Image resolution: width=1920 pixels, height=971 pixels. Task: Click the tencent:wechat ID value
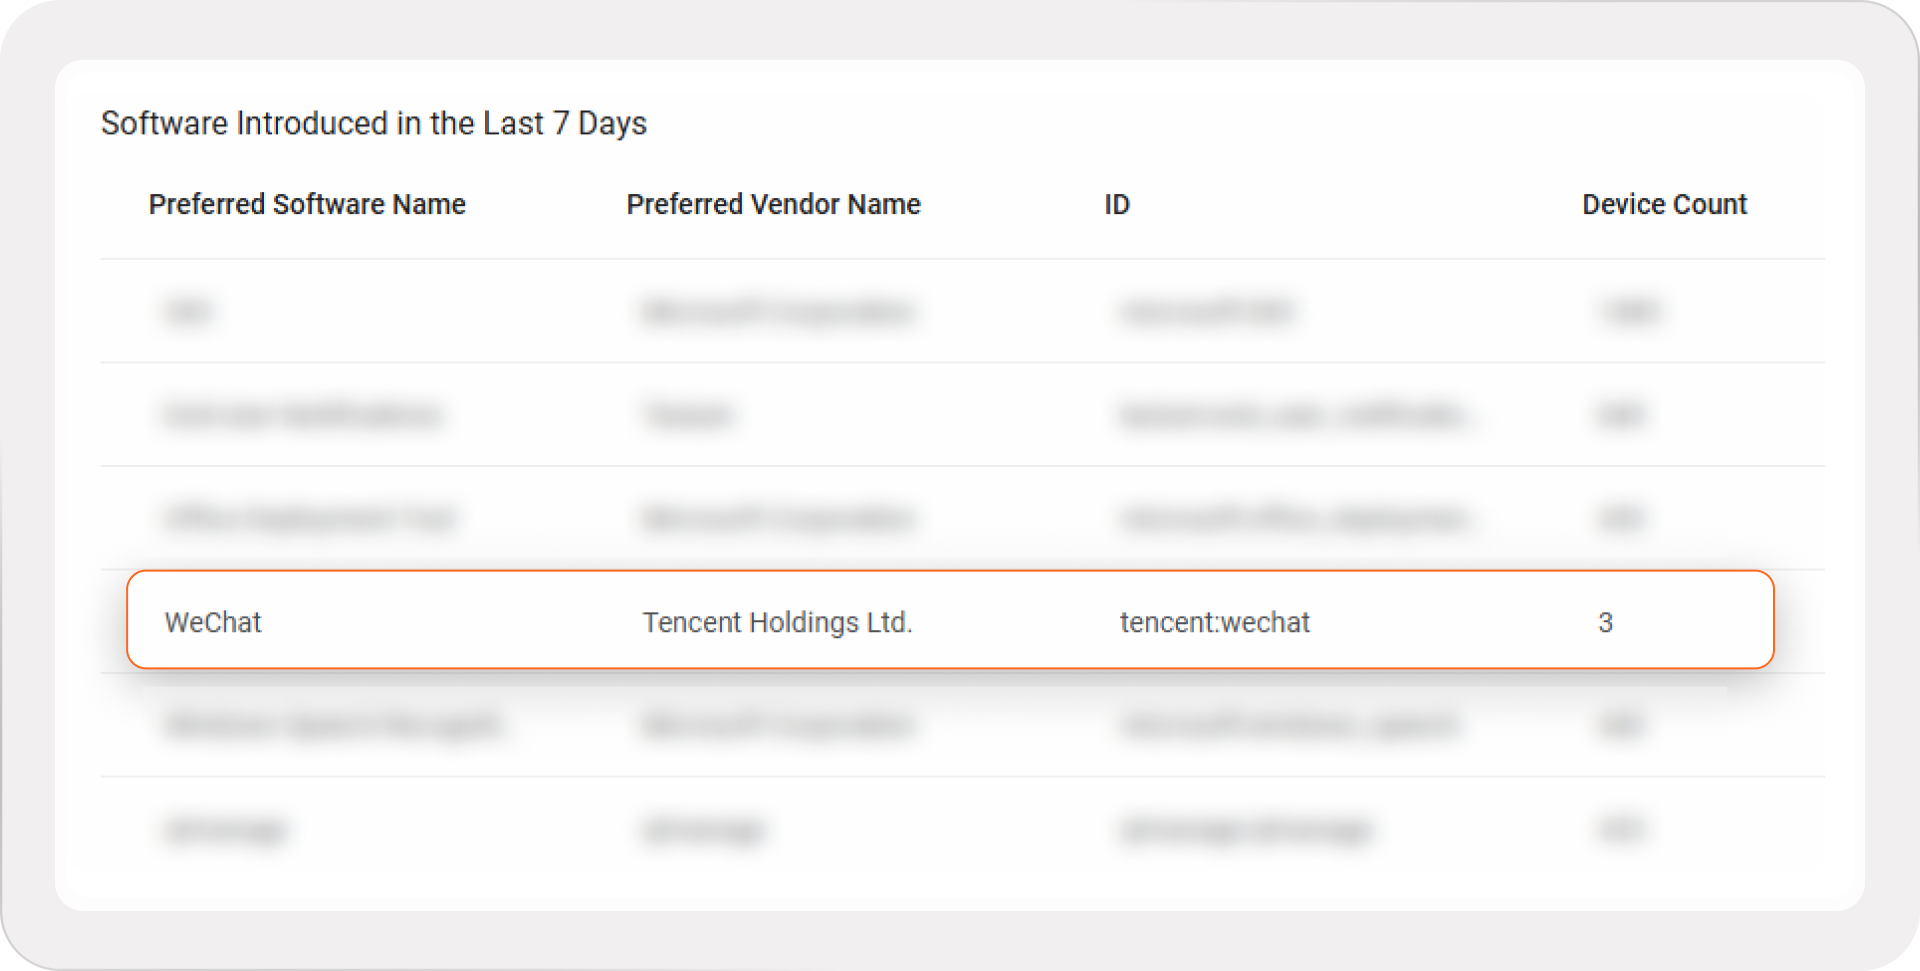pyautogui.click(x=1214, y=622)
